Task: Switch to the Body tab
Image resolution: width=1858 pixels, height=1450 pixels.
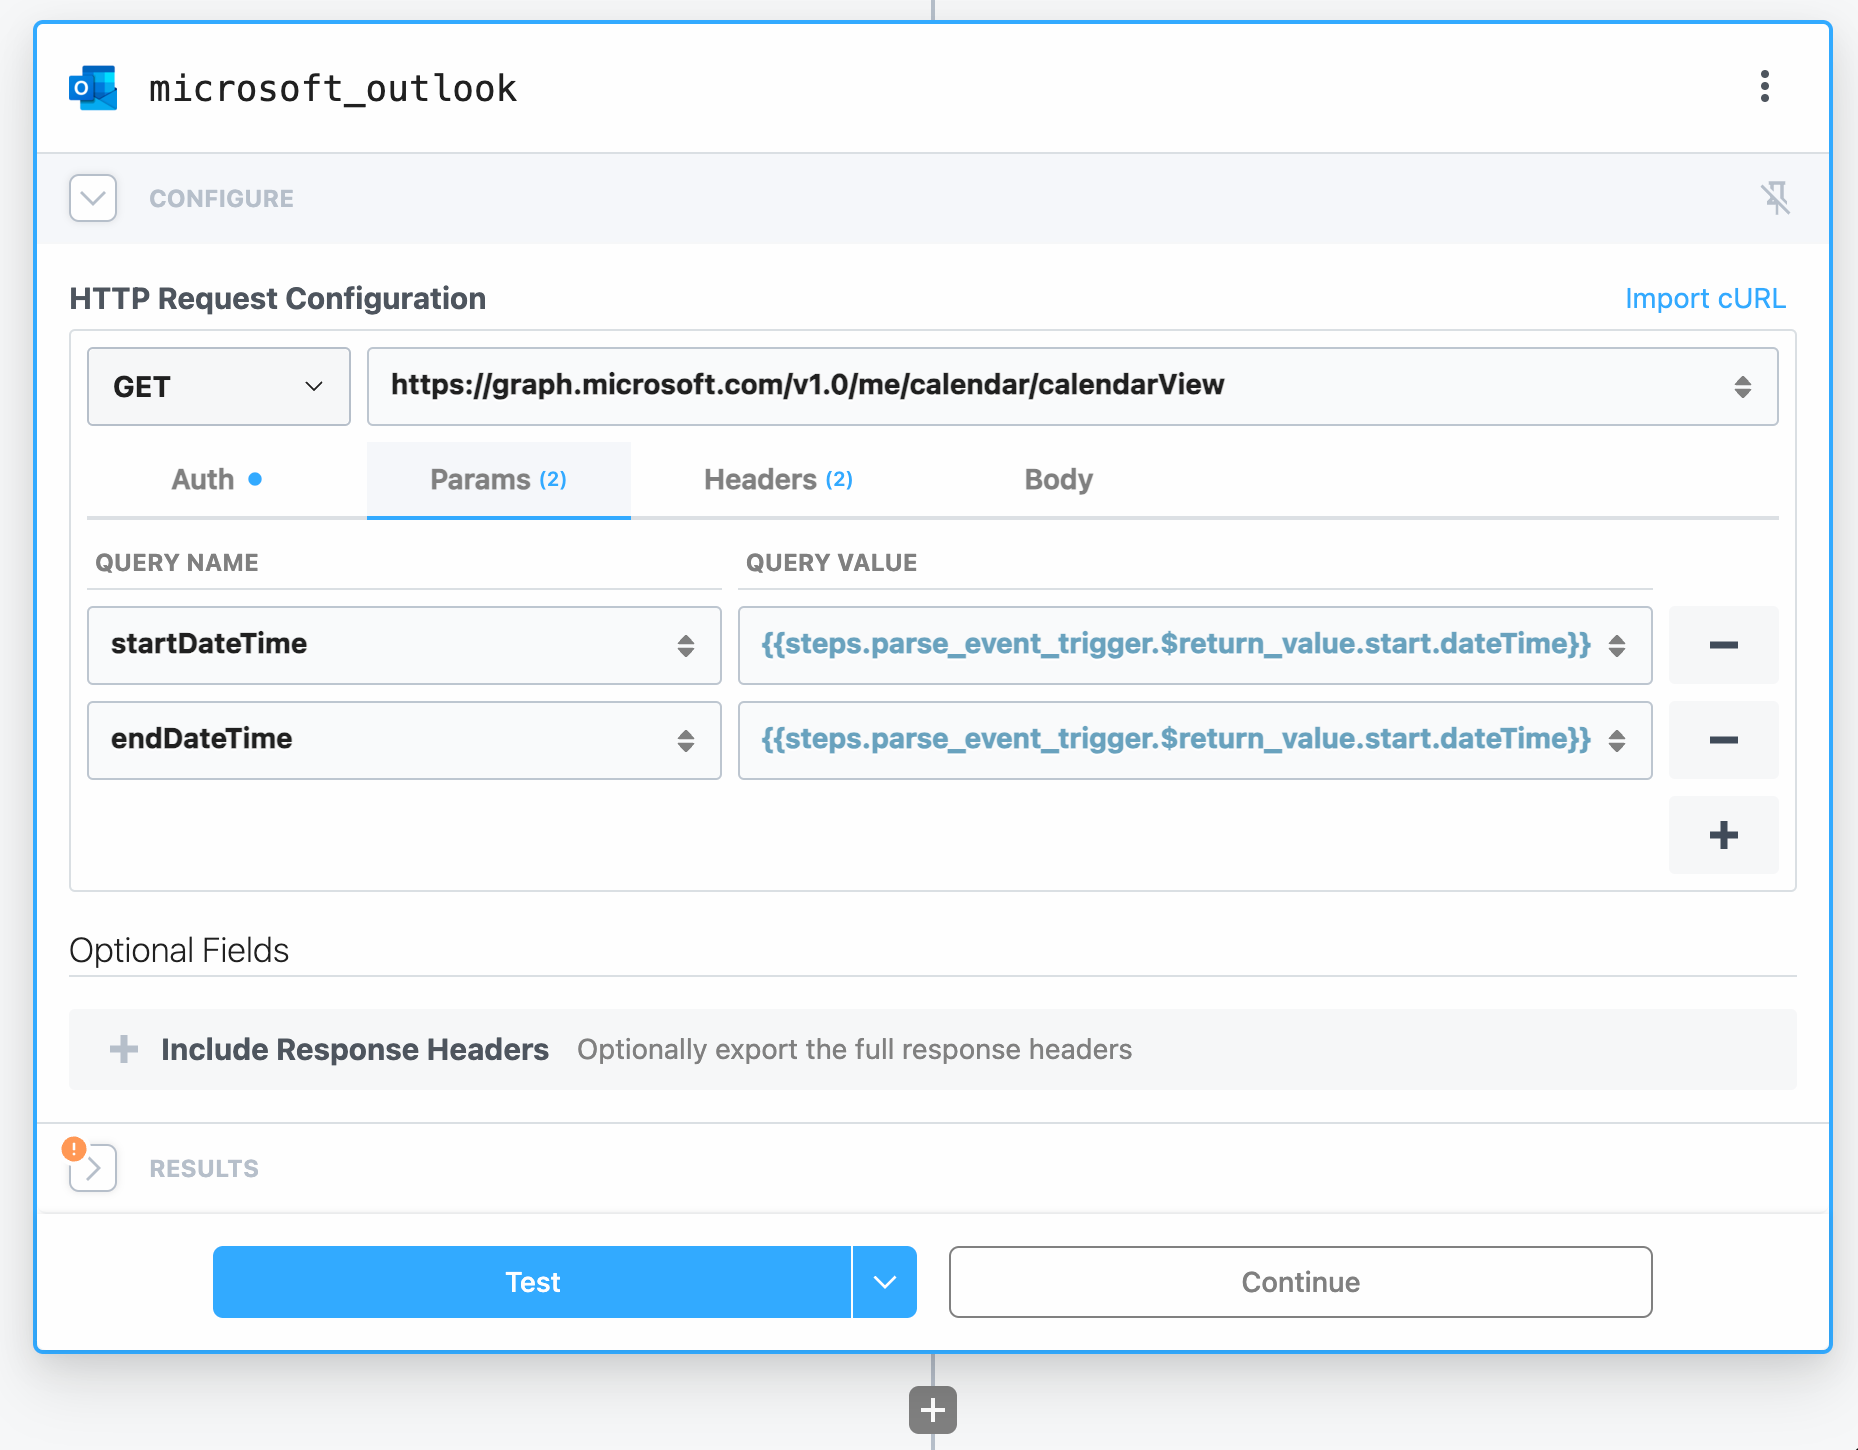Action: coord(1058,480)
